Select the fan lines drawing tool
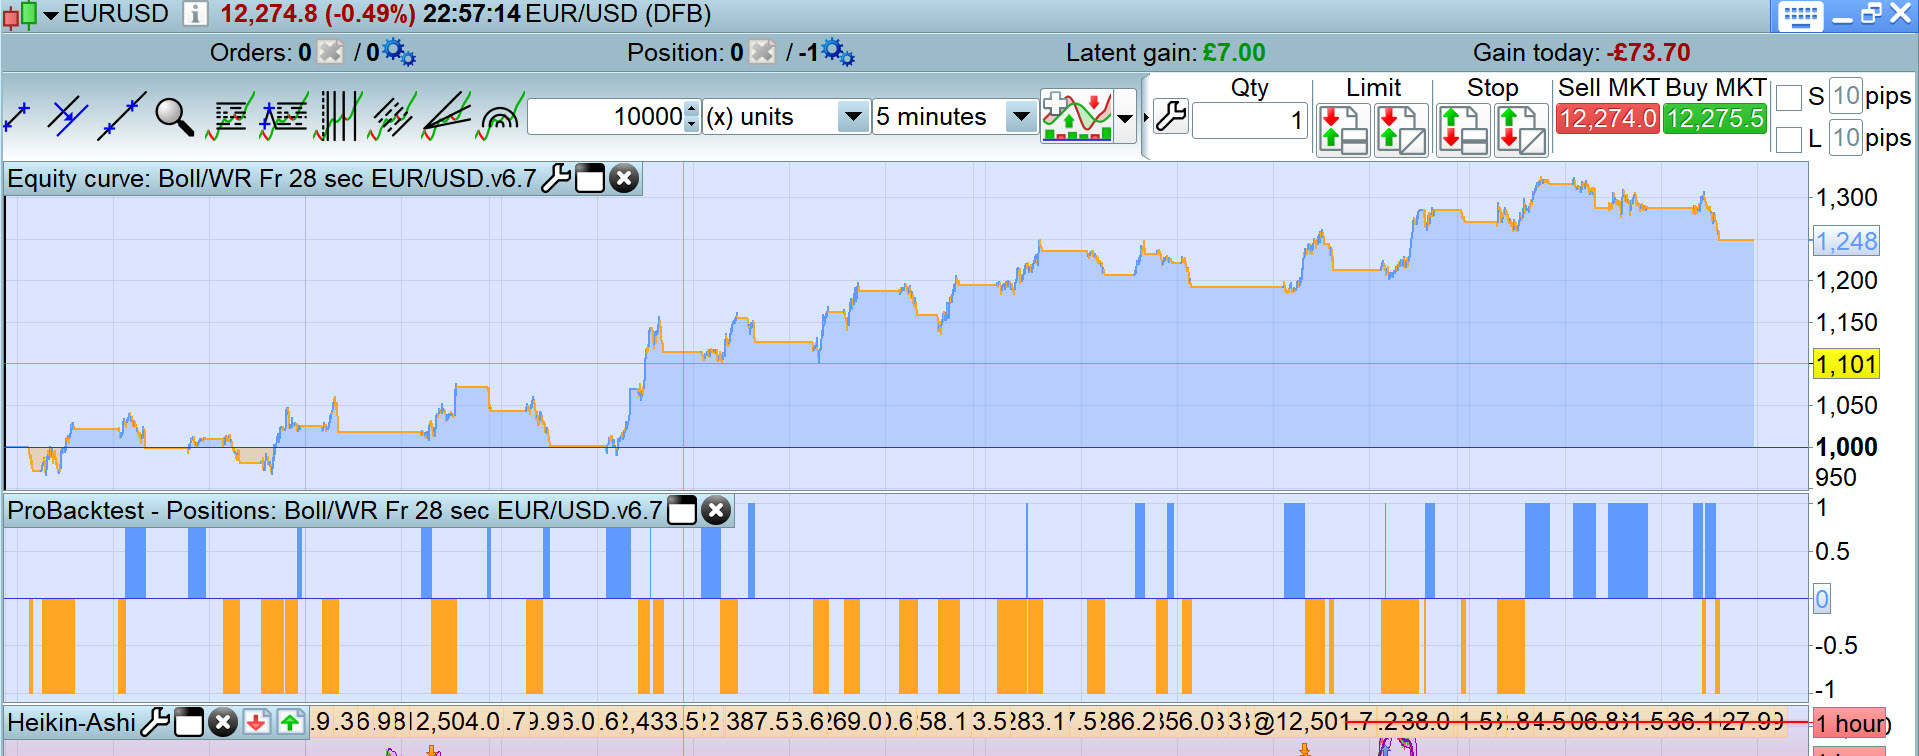 click(446, 117)
